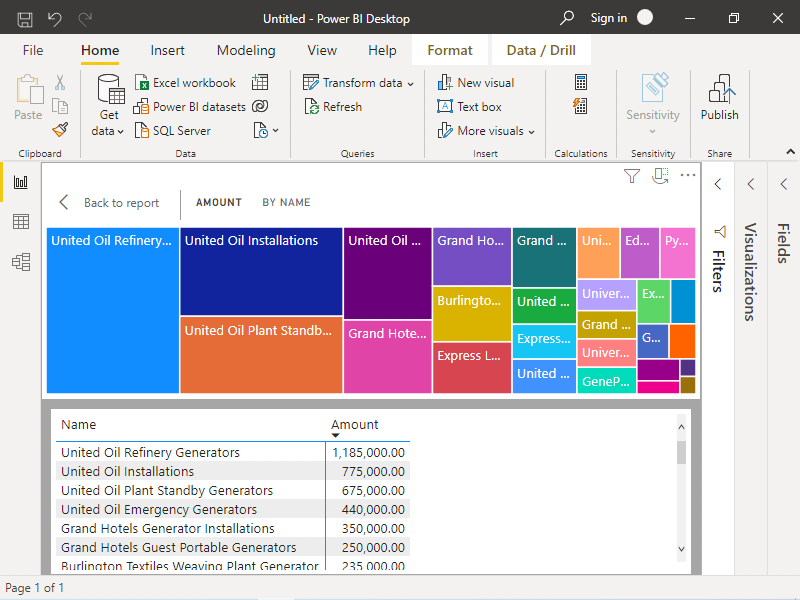The image size is (800, 600).
Task: Click the Sensitivity label icon
Action: click(654, 87)
